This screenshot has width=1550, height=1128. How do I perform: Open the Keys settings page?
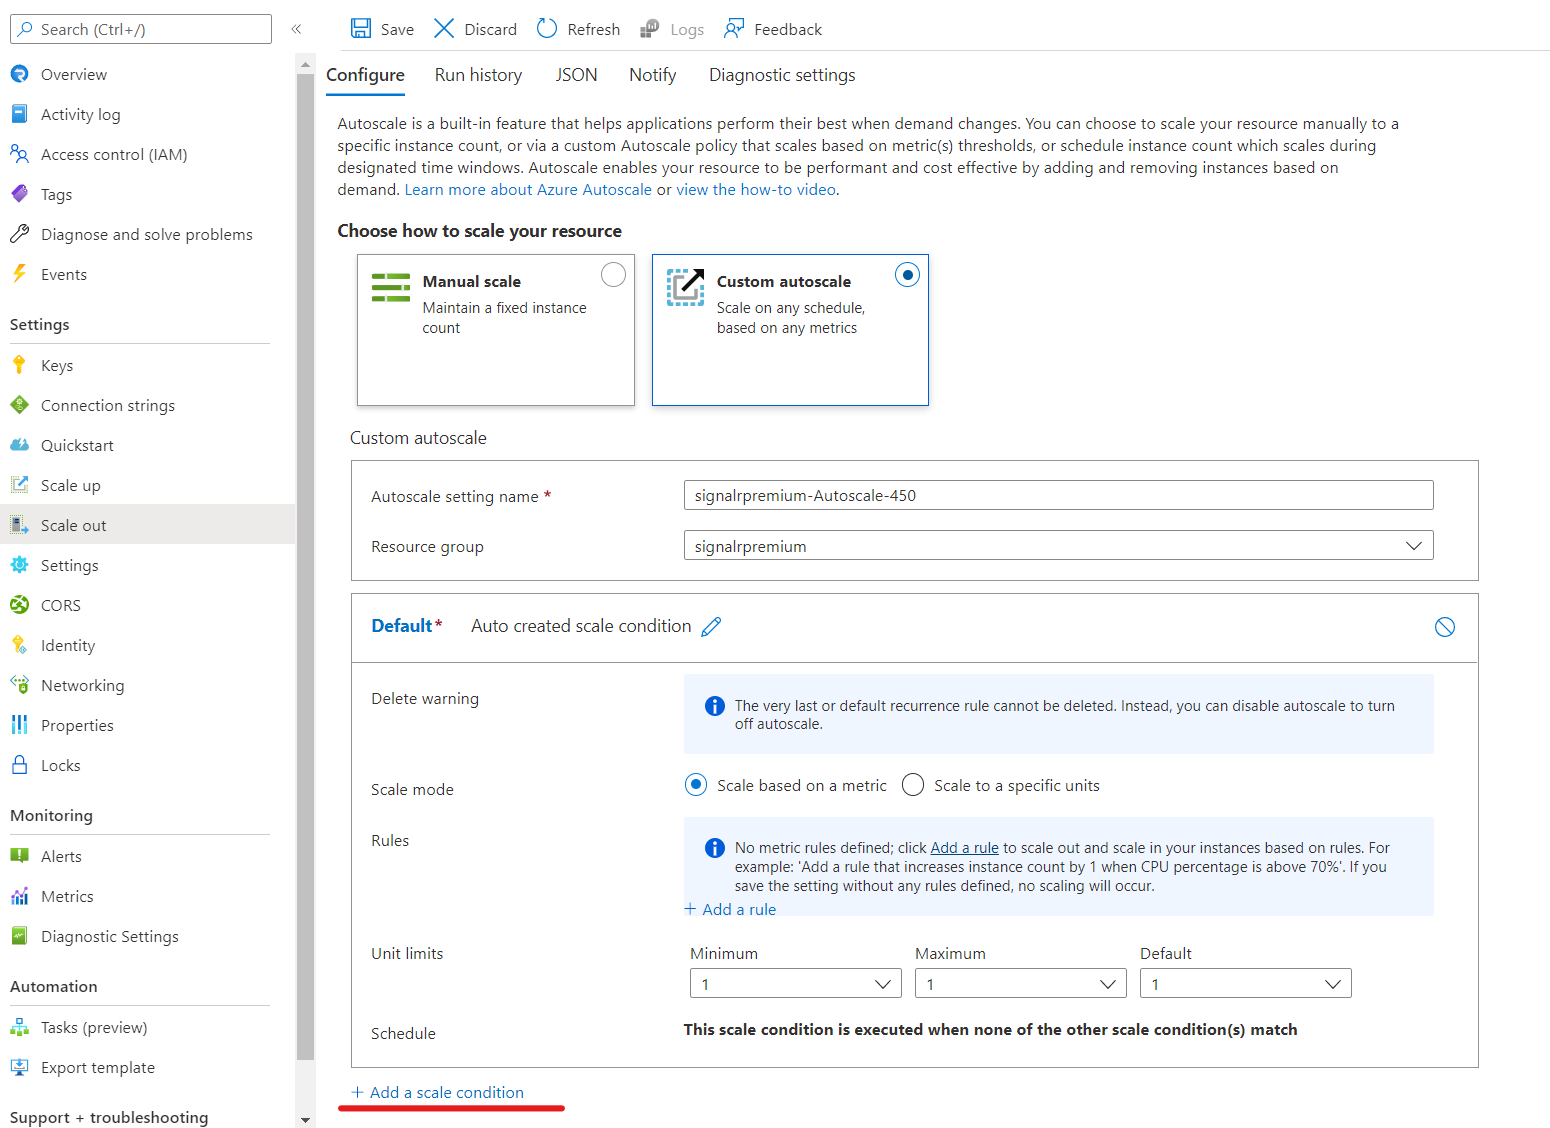[55, 364]
